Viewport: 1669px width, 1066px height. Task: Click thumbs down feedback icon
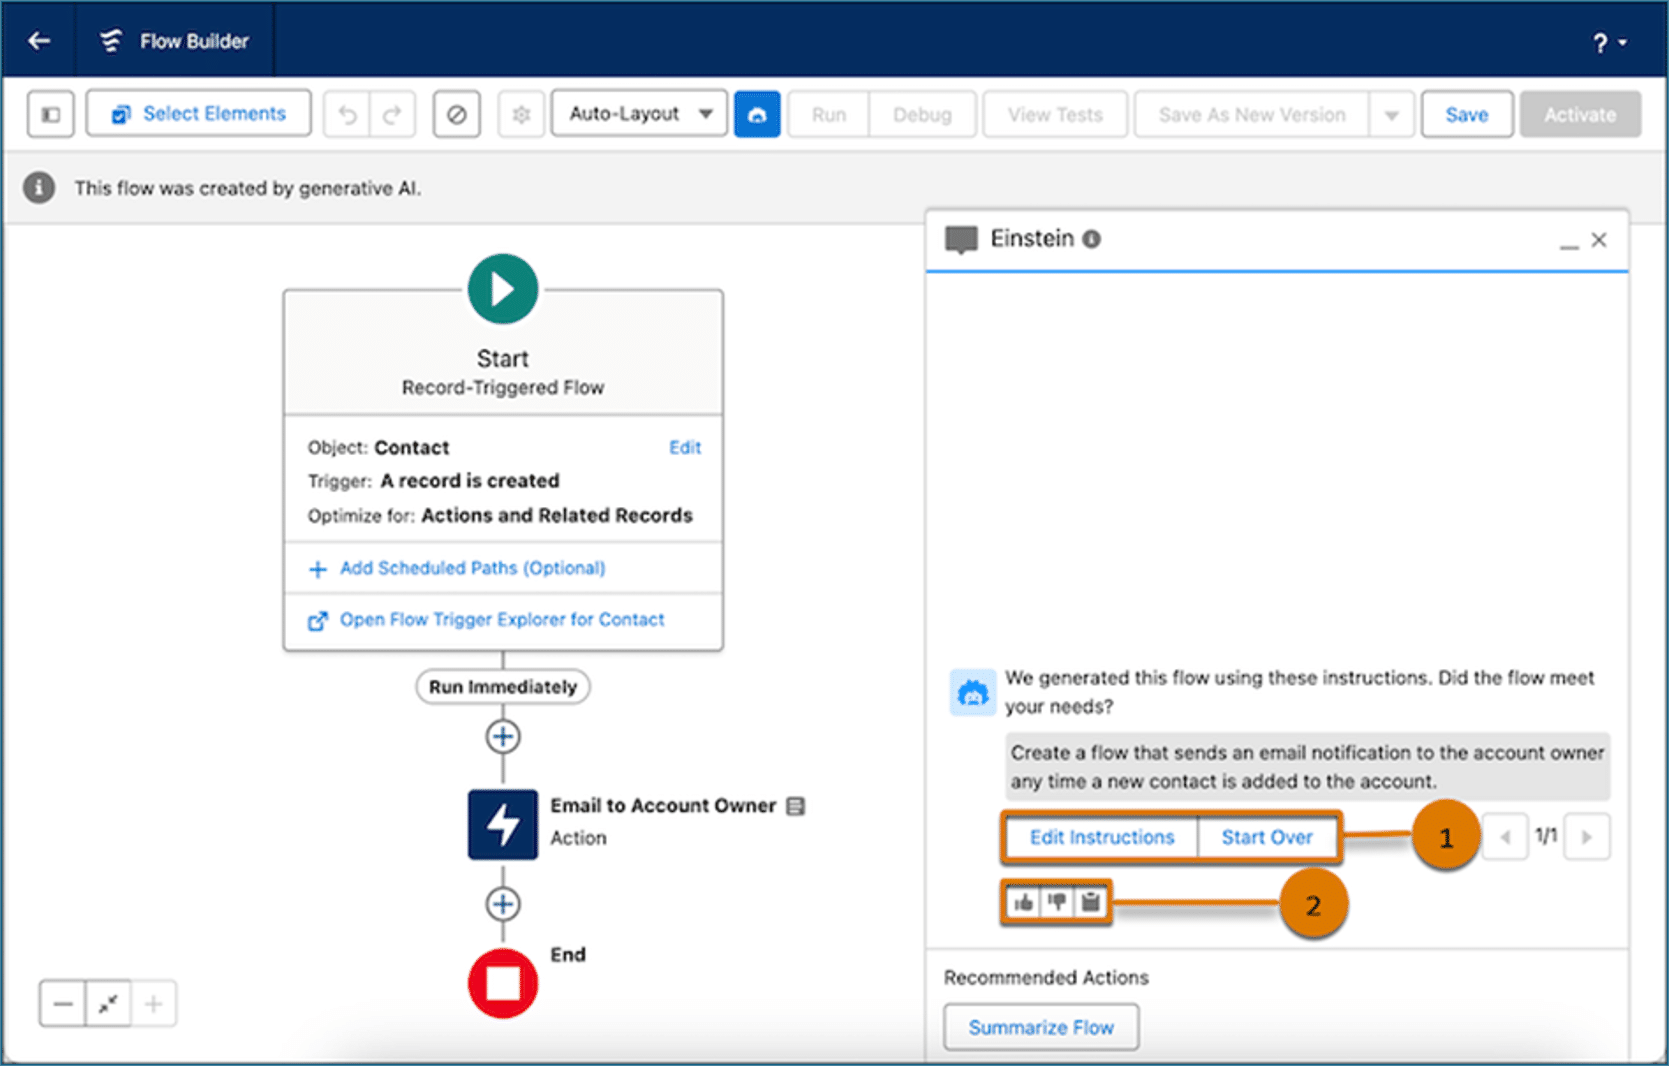[1057, 903]
